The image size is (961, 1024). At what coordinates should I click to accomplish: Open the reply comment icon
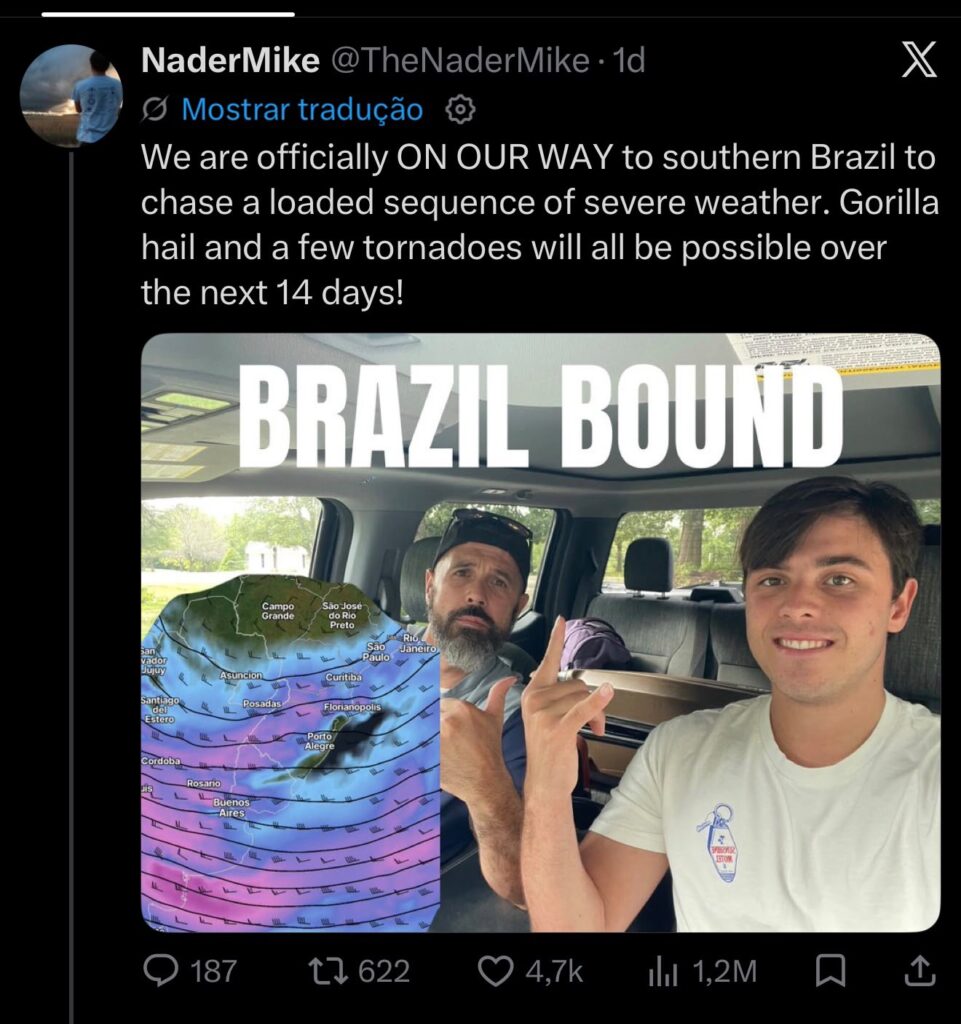coord(161,971)
